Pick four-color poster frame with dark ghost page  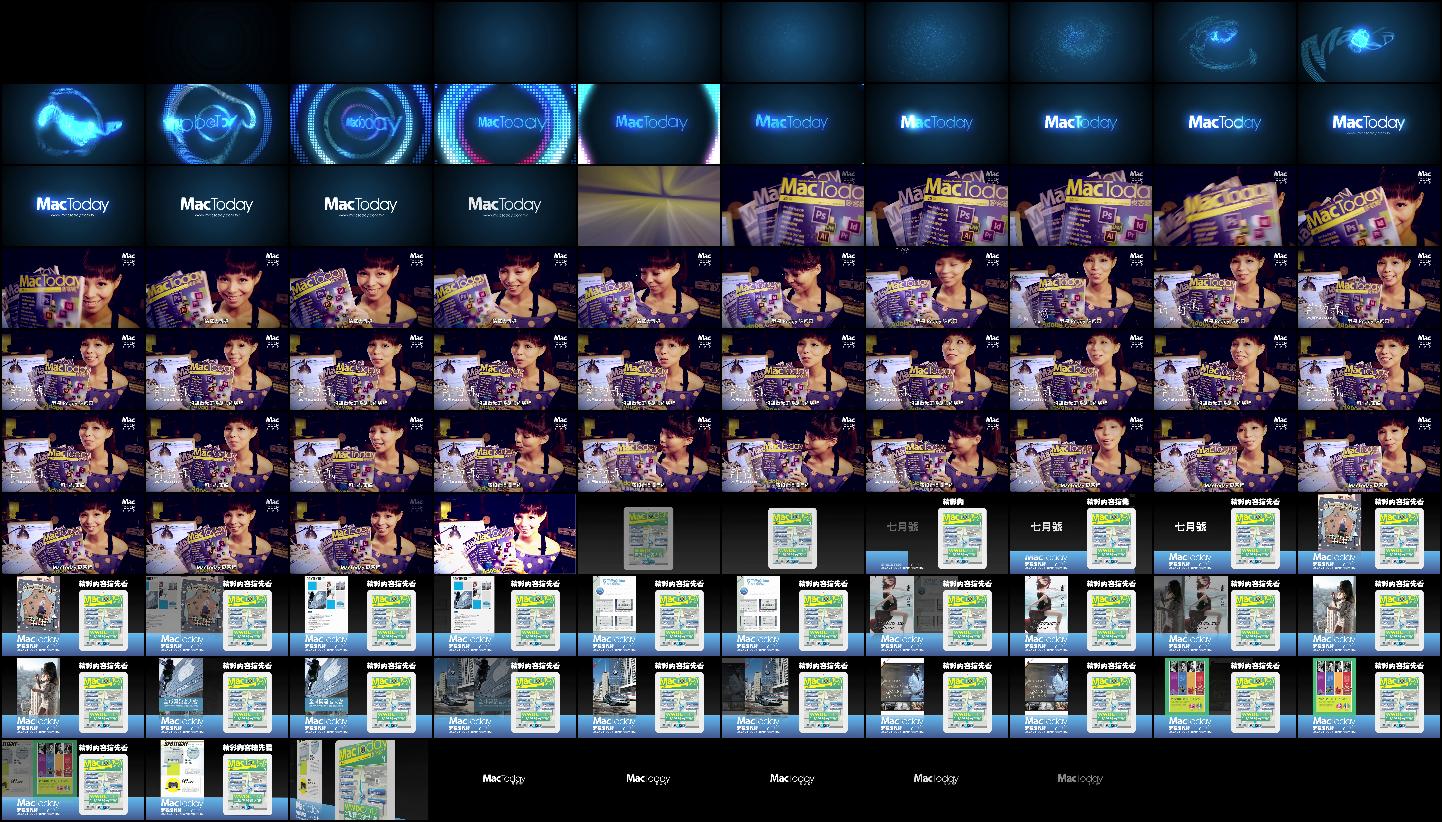(x=1225, y=697)
